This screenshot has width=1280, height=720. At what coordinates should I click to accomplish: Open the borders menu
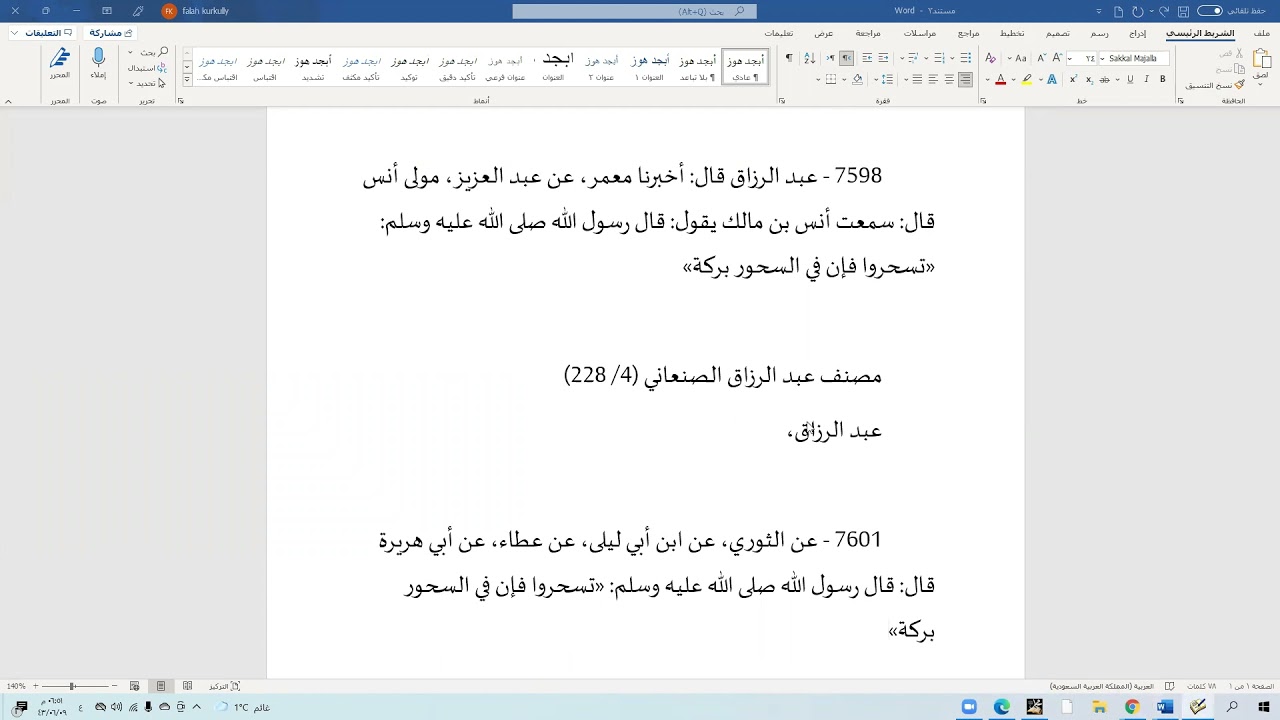click(831, 79)
